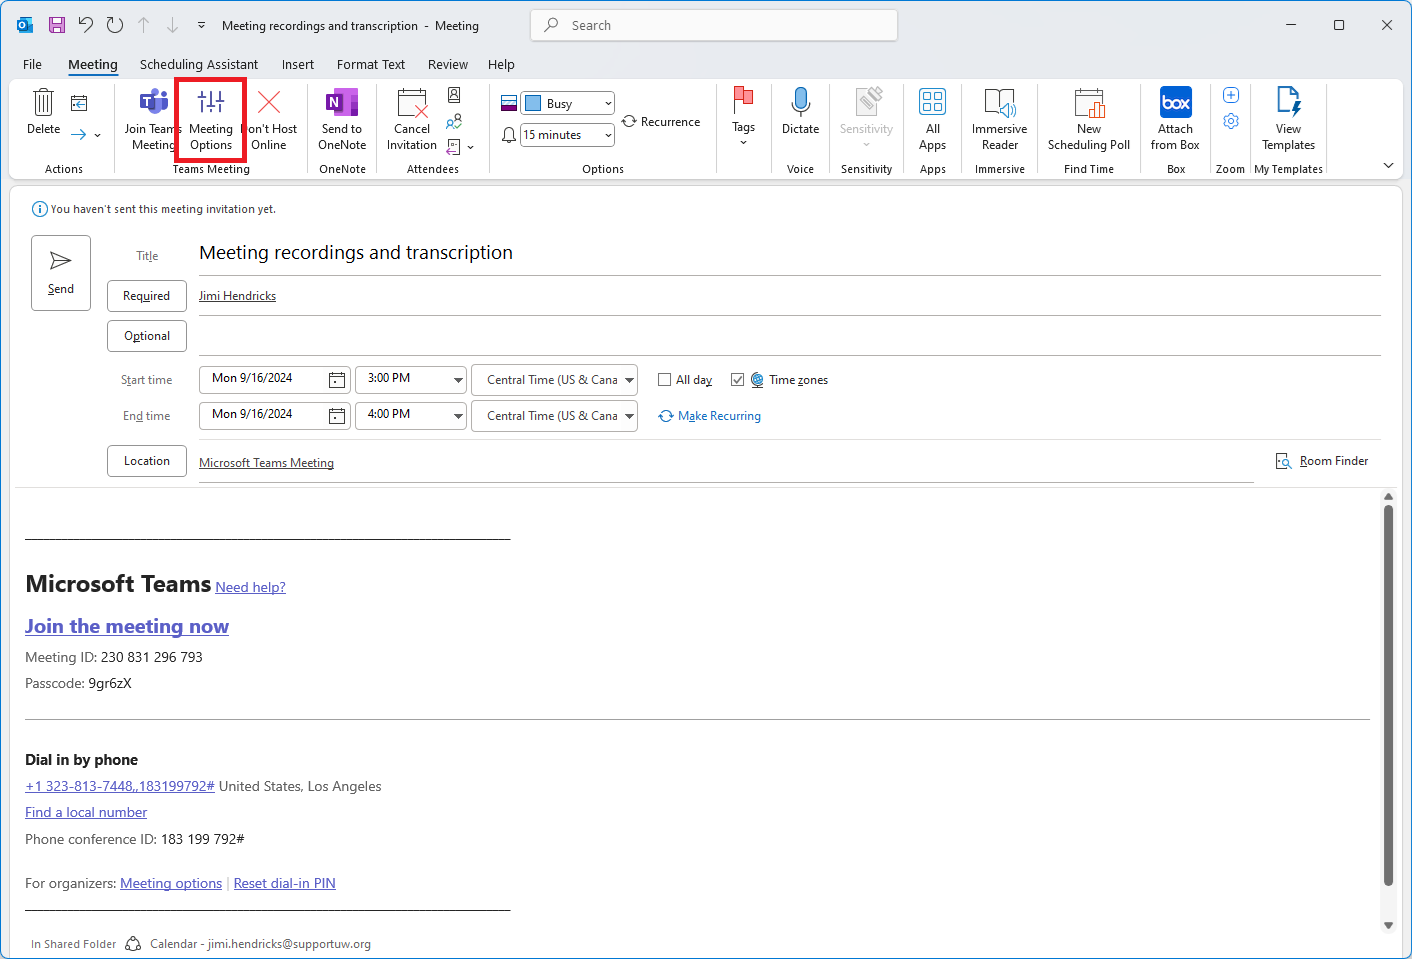
Task: Click Attach from Box
Action: [x=1175, y=120]
